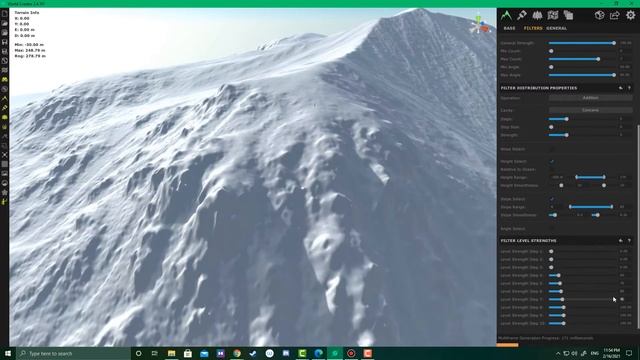The width and height of the screenshot is (640, 360).
Task: Adjust the General Strength slider
Action: [x=582, y=43]
